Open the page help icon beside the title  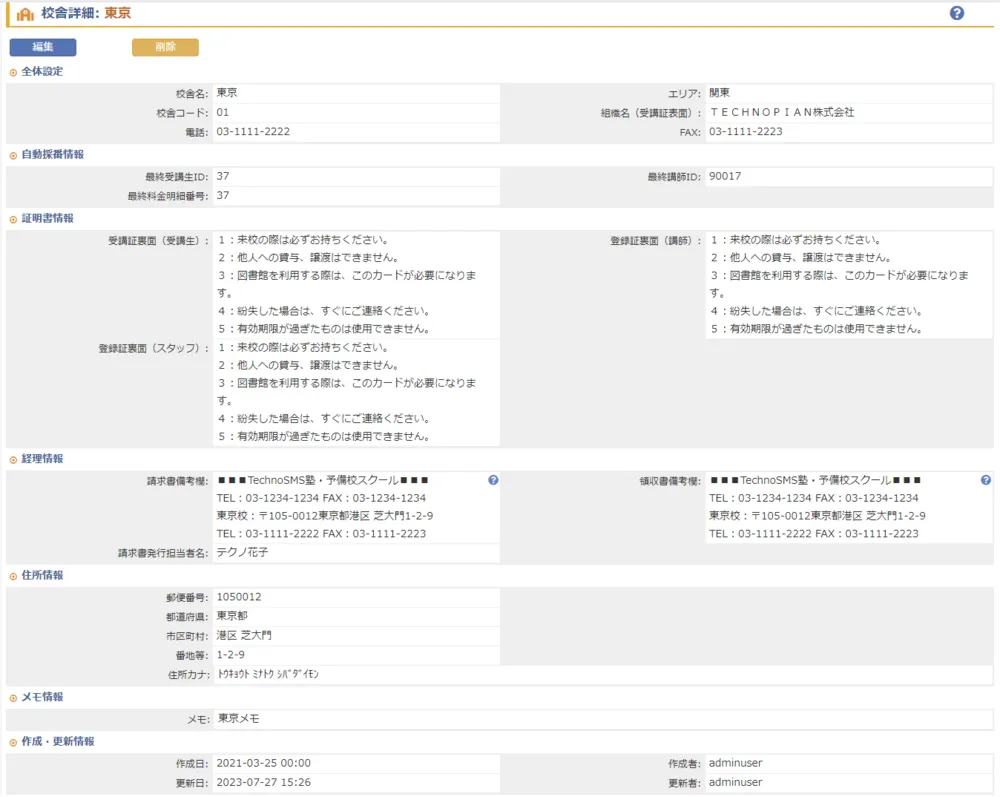(x=957, y=13)
